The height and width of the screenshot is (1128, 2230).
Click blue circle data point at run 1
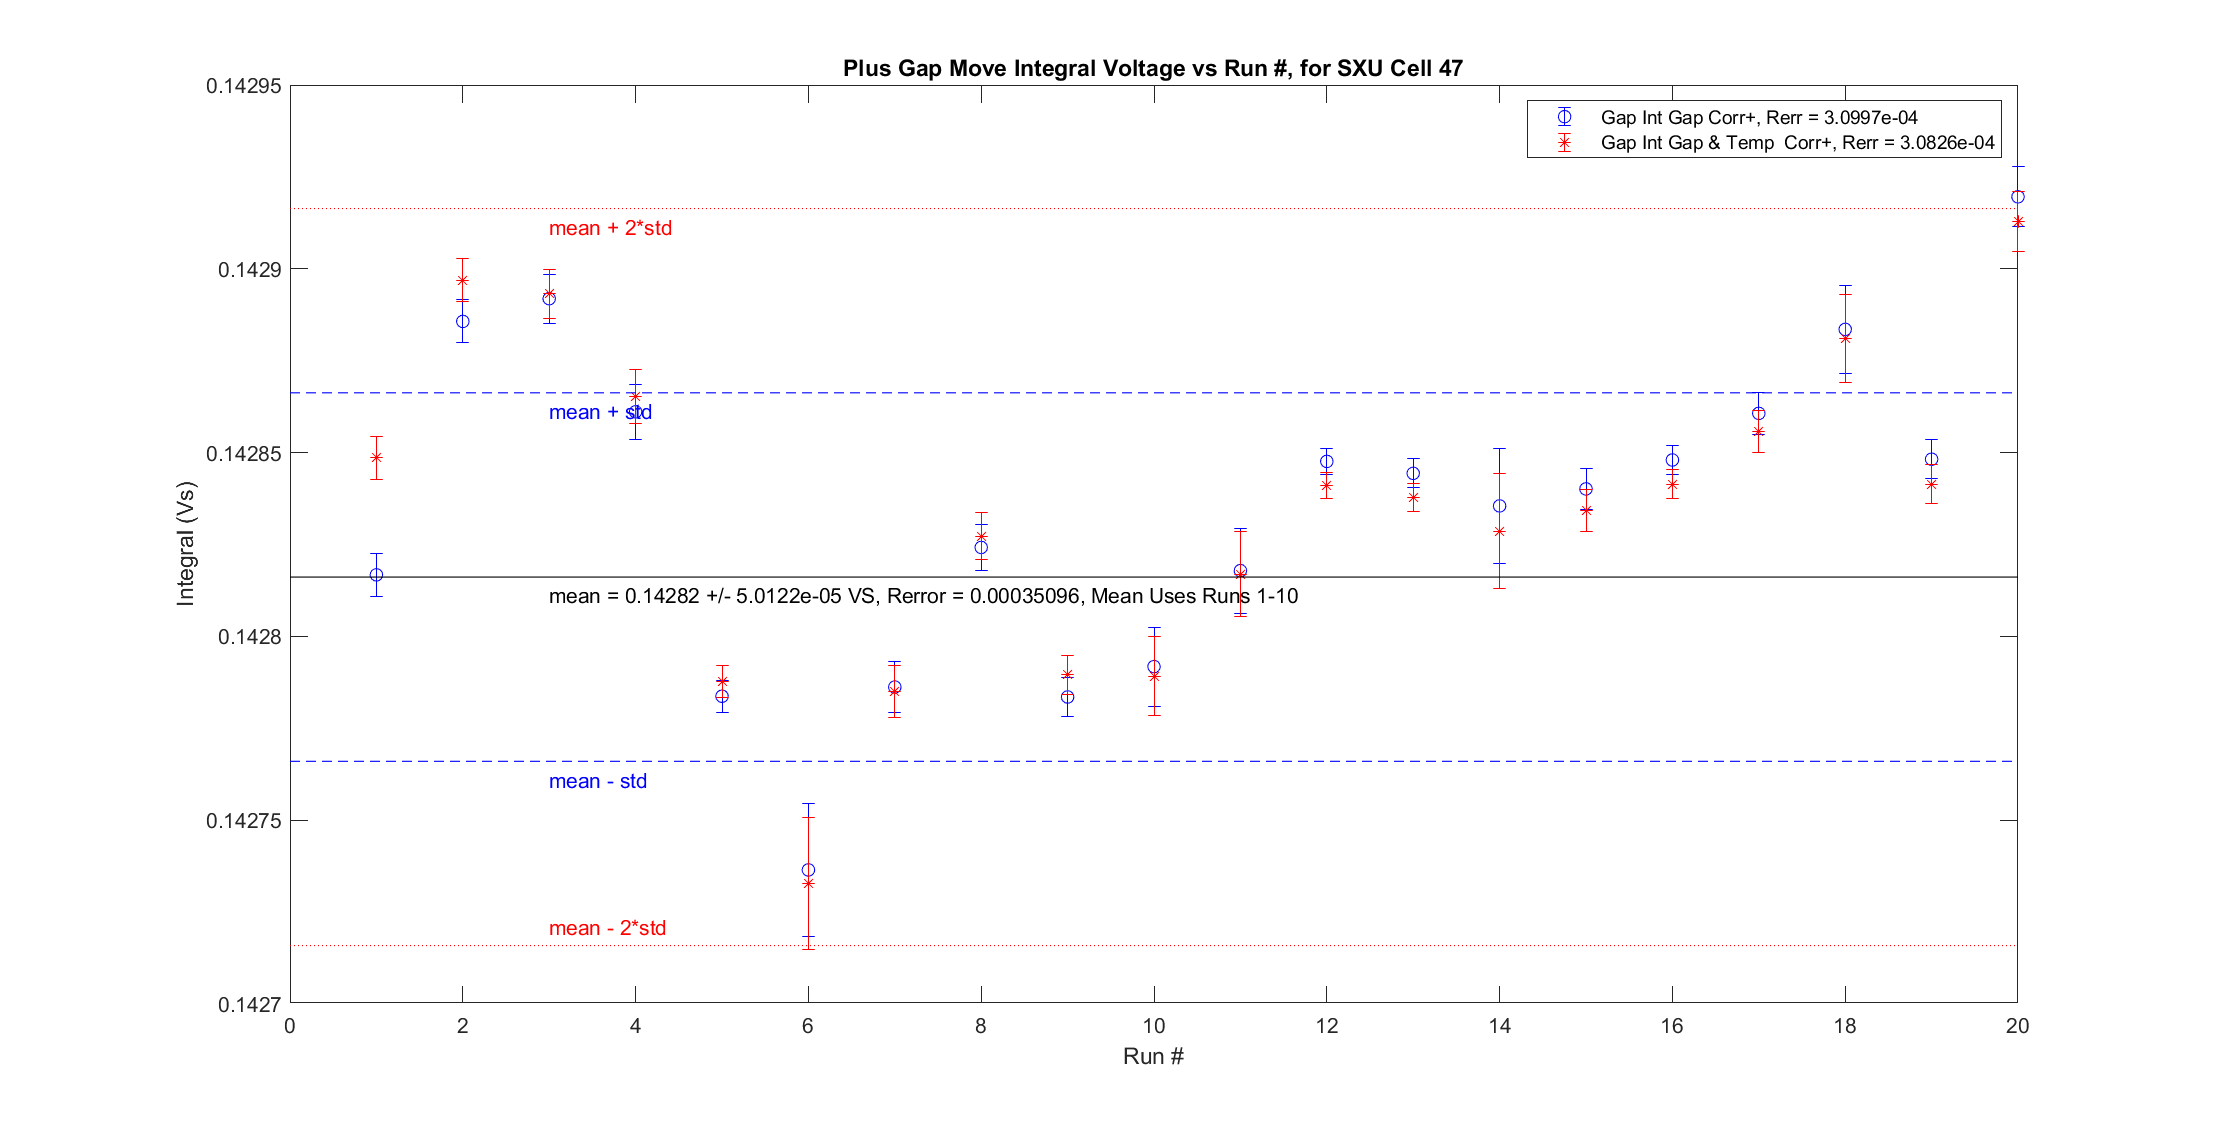point(376,575)
